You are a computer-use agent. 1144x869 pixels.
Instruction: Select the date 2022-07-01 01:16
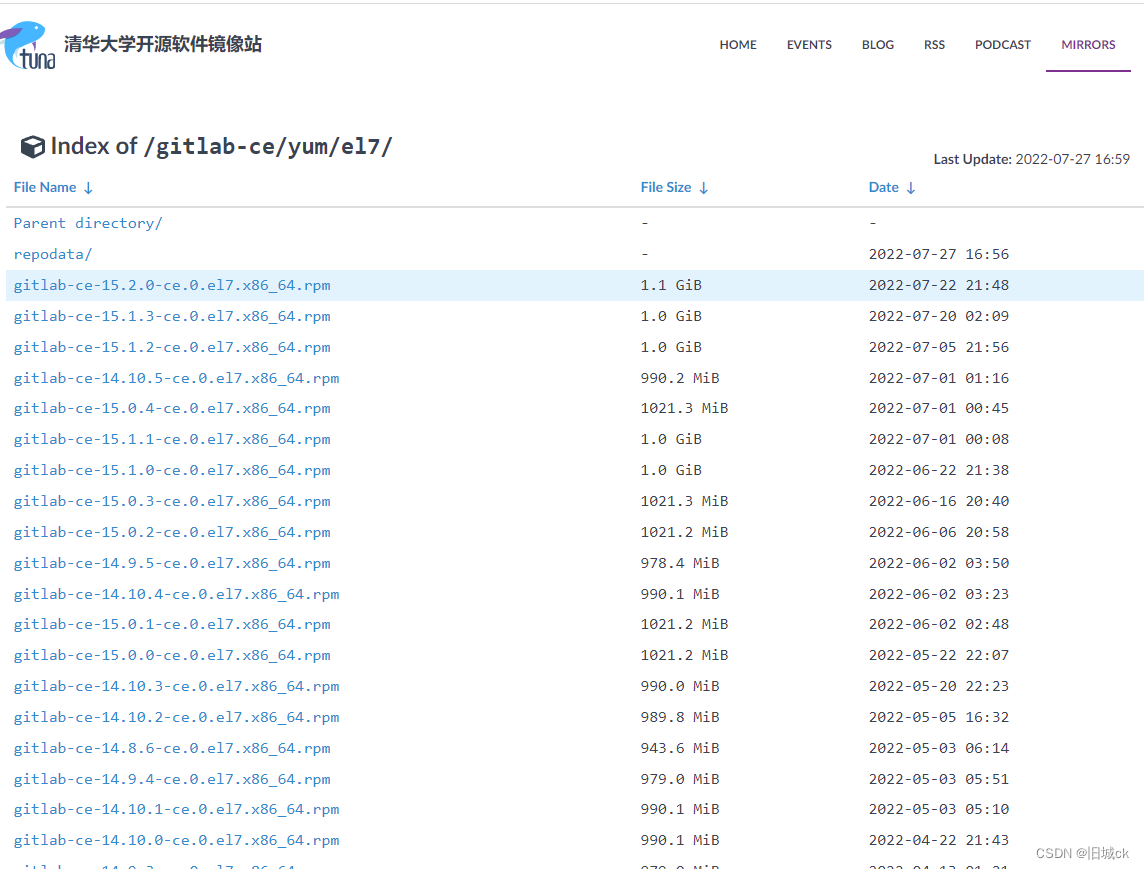tap(938, 378)
